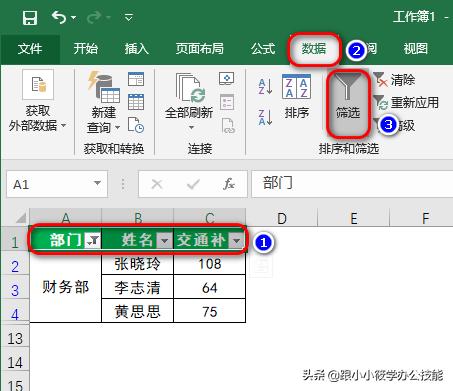Switch to the 数据 ribbon tab
The height and width of the screenshot is (391, 453).
point(314,49)
